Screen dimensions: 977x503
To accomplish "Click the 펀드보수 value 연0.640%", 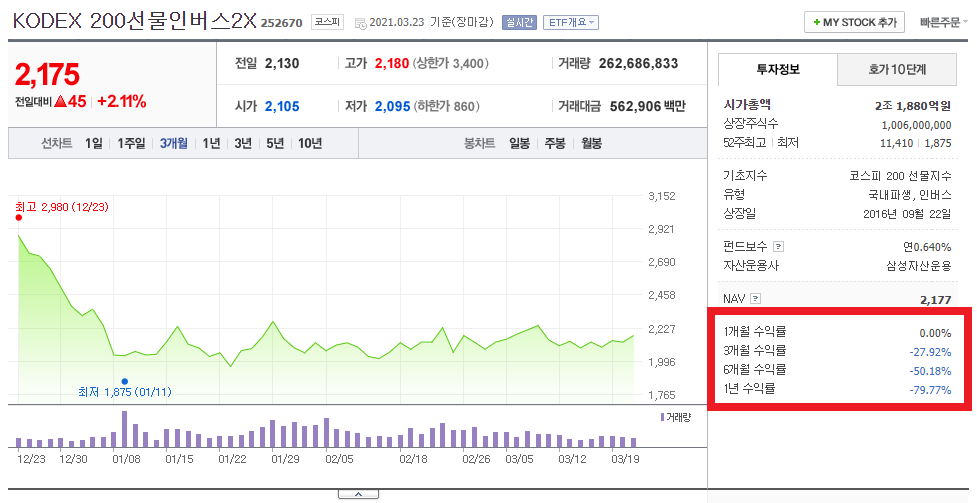I will [x=927, y=247].
